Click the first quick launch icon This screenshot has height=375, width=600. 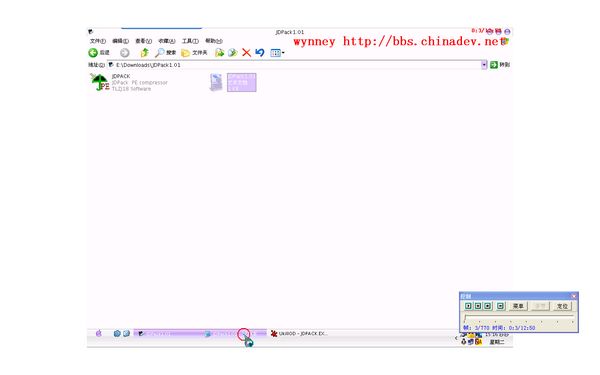coord(117,334)
